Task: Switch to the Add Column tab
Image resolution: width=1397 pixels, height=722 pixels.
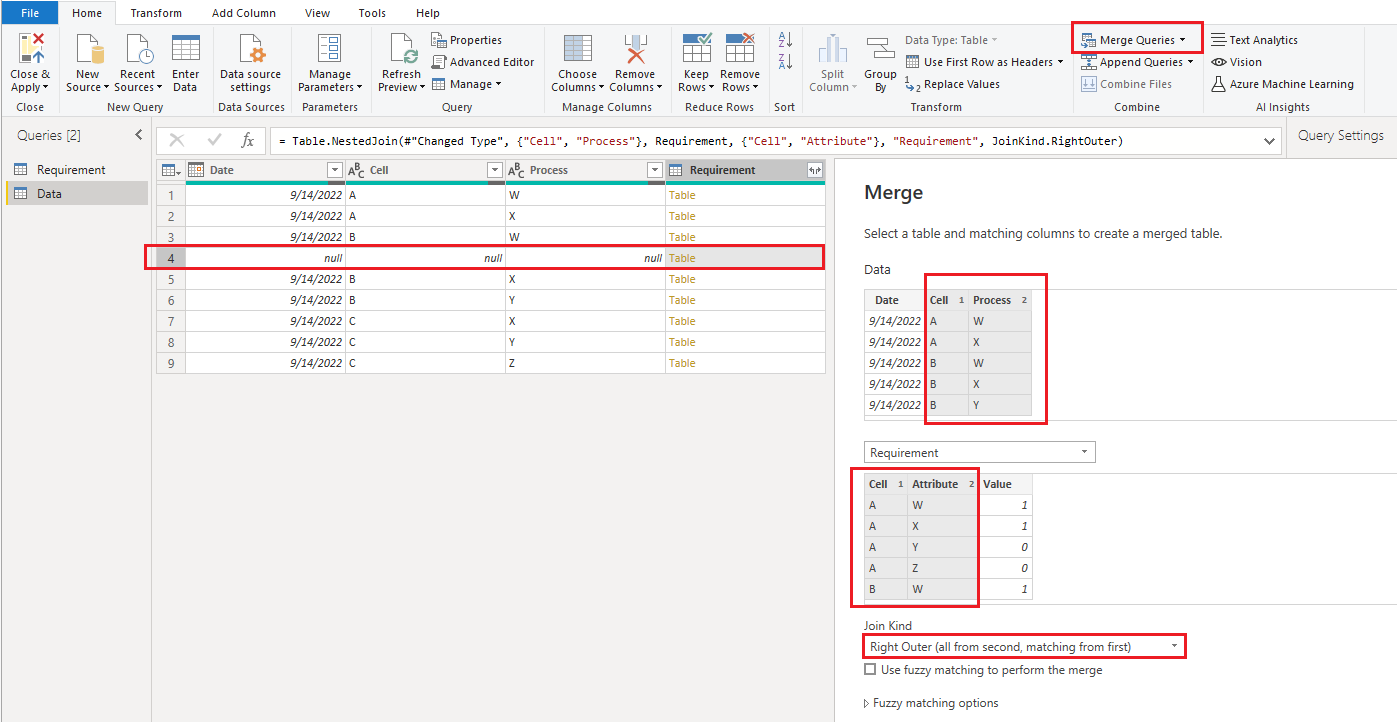Action: pos(244,13)
